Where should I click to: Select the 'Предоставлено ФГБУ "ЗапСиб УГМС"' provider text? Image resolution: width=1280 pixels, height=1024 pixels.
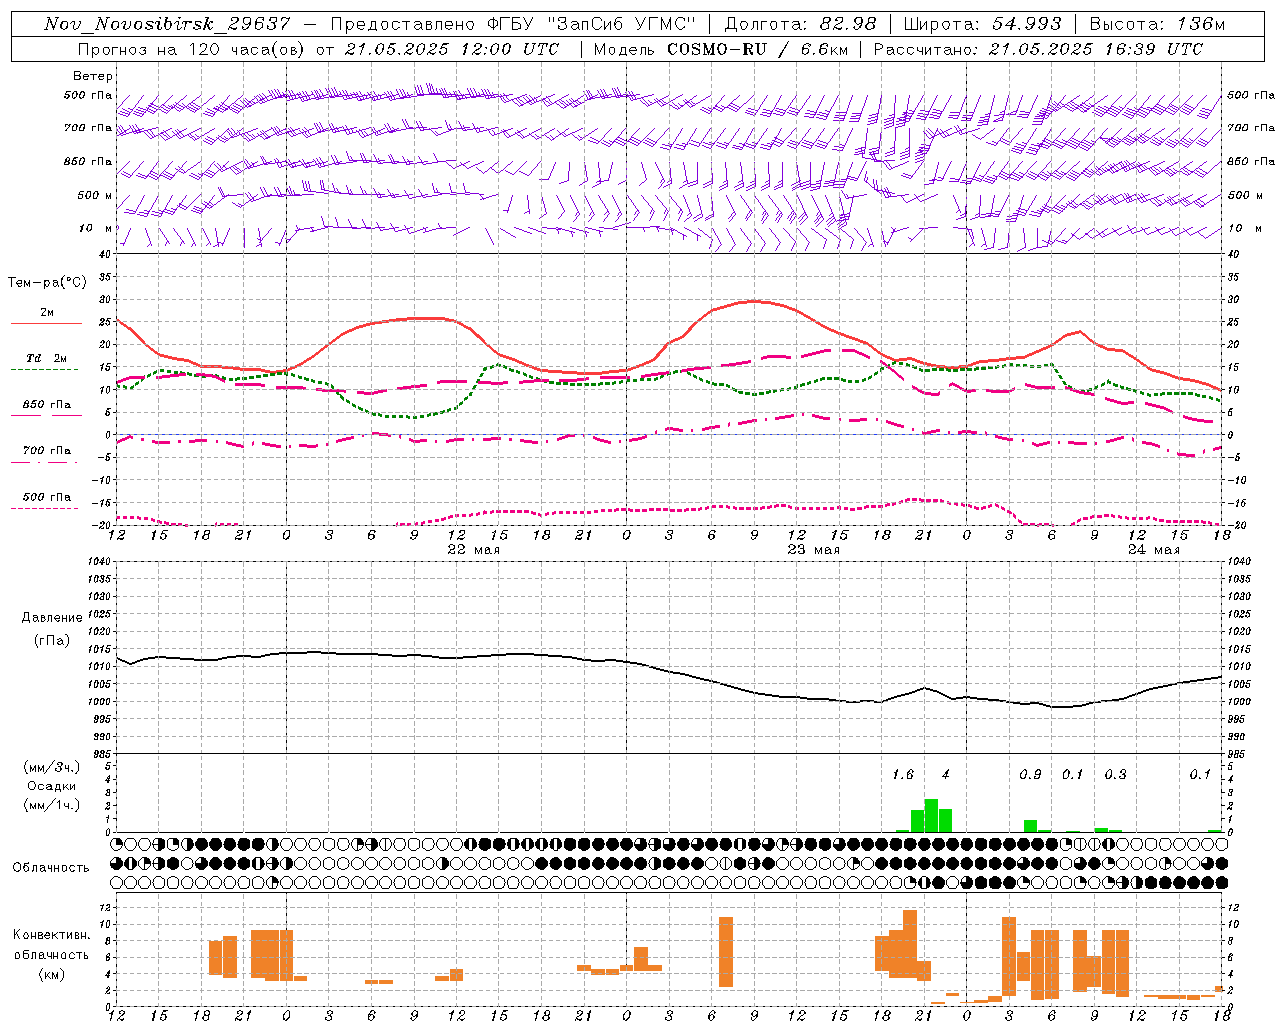(x=513, y=24)
